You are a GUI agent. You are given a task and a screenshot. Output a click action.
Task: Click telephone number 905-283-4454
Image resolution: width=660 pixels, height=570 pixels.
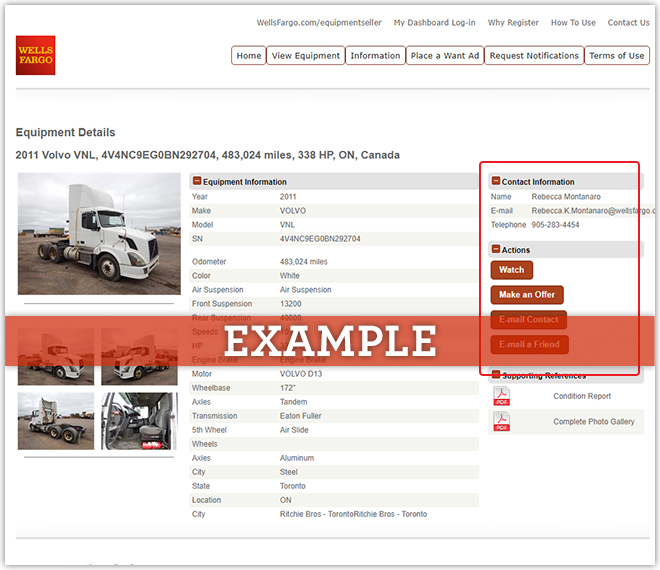[555, 225]
